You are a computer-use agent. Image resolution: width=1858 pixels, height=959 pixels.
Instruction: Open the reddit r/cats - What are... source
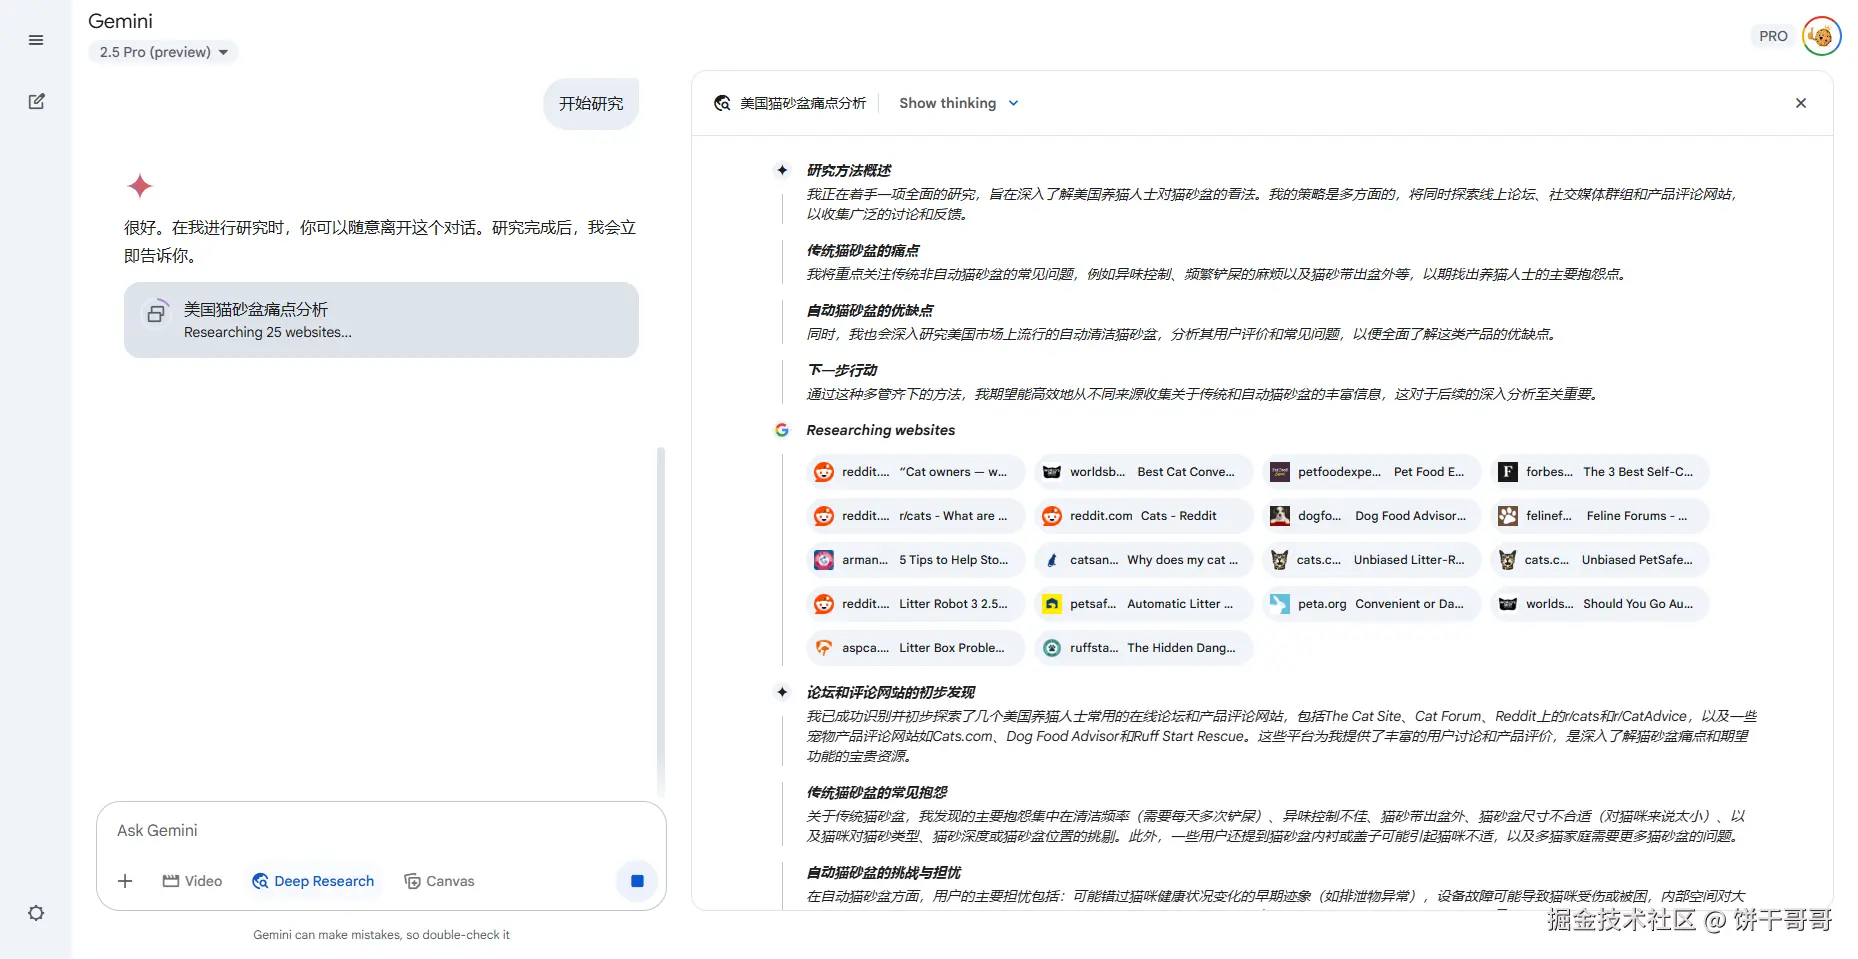click(x=915, y=516)
